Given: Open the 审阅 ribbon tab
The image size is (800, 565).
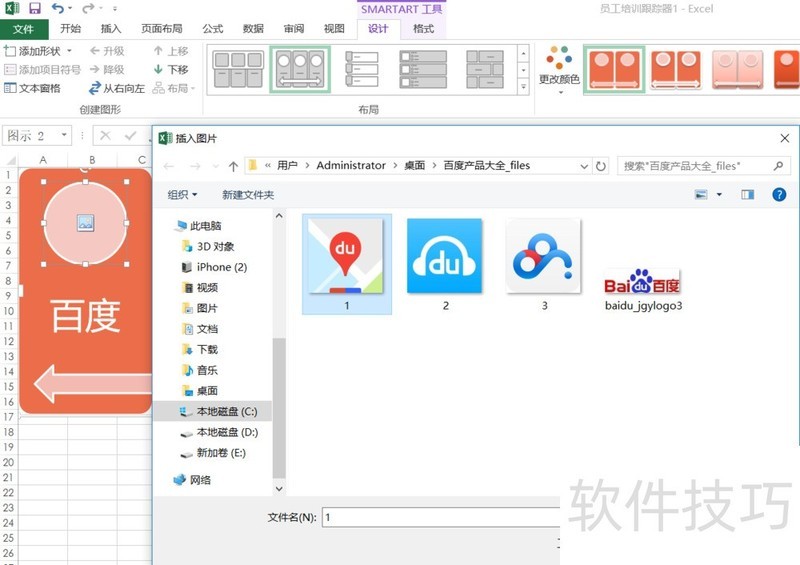Looking at the screenshot, I should coord(294,29).
